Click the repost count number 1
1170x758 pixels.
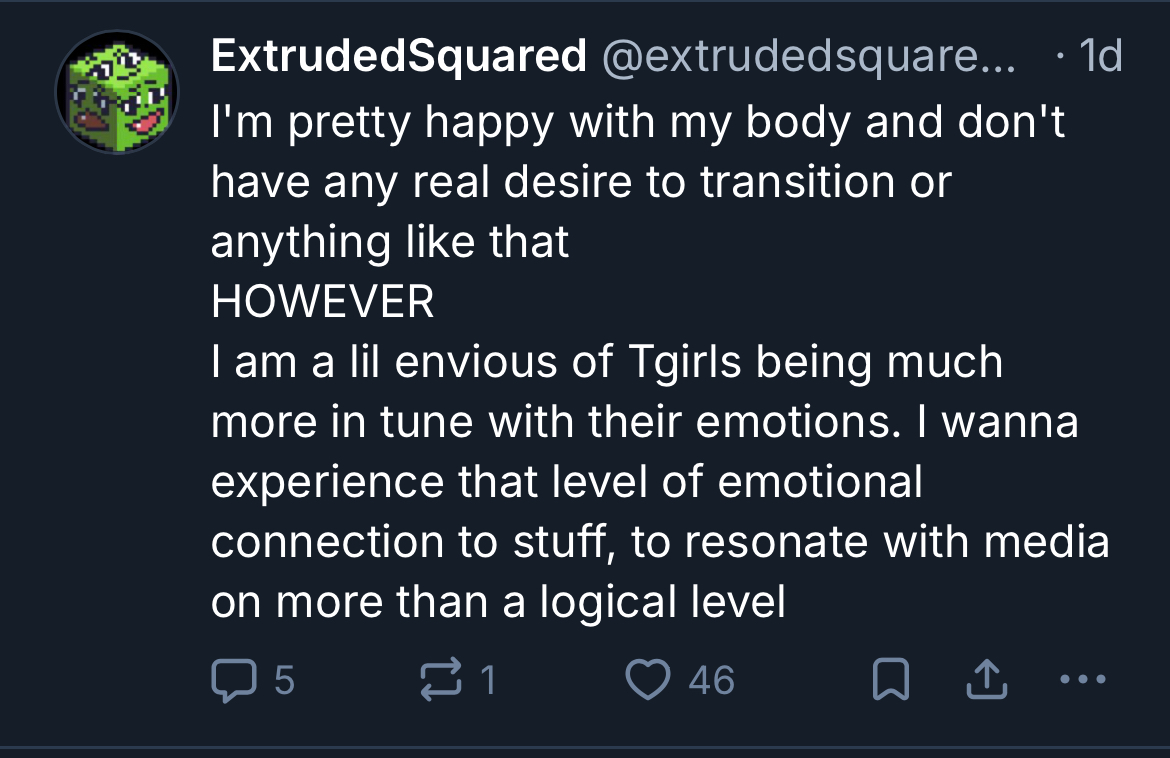(x=489, y=681)
